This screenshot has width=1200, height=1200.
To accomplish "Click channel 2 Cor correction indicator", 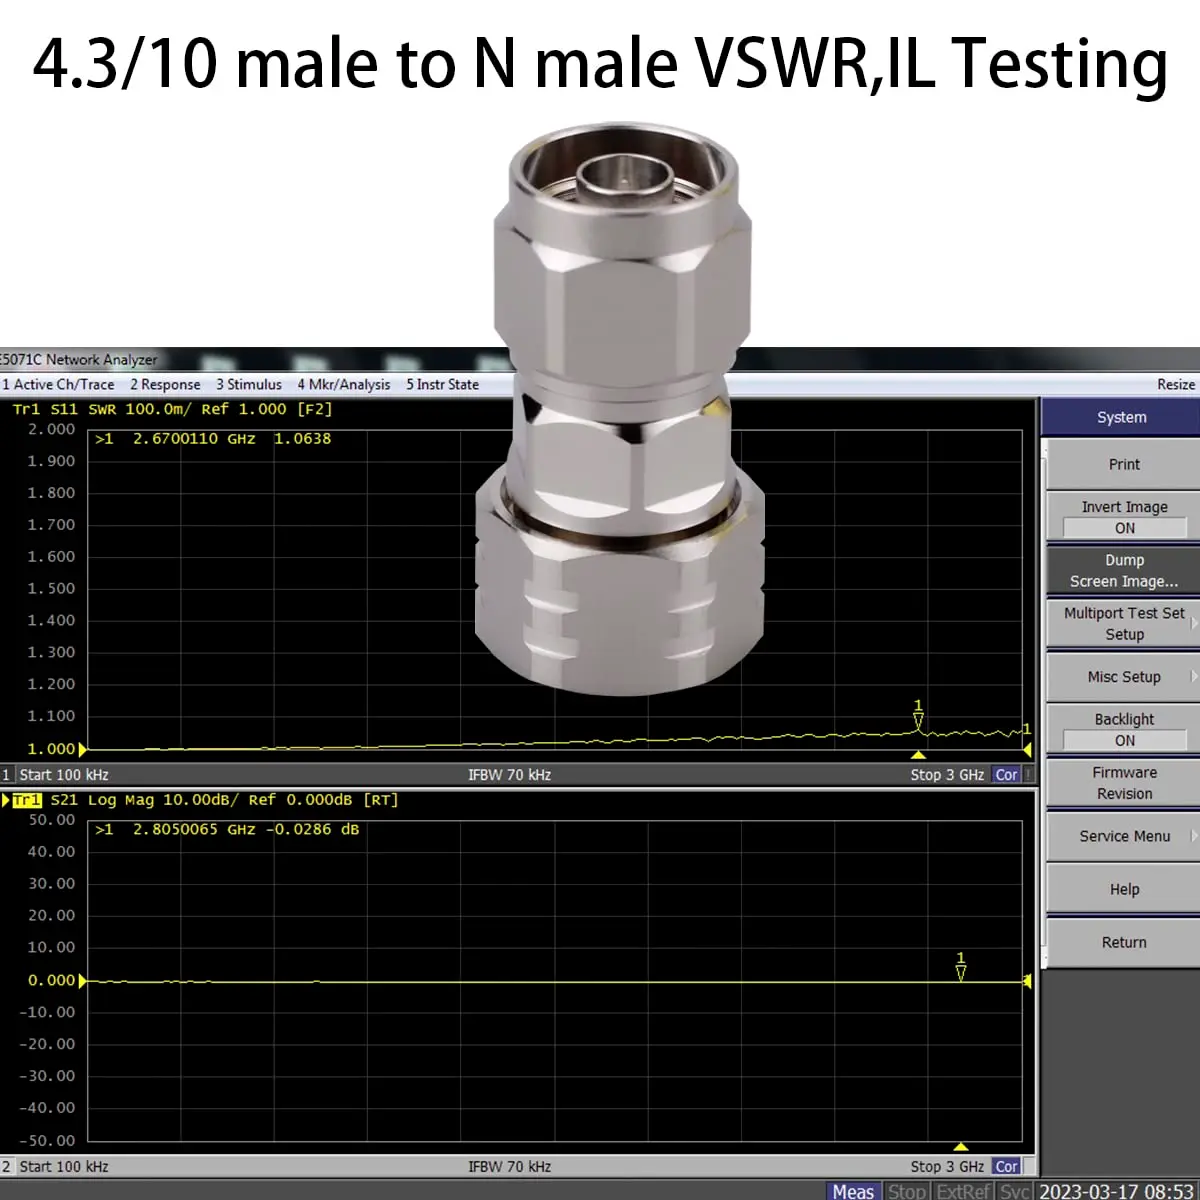I will (x=1006, y=1166).
